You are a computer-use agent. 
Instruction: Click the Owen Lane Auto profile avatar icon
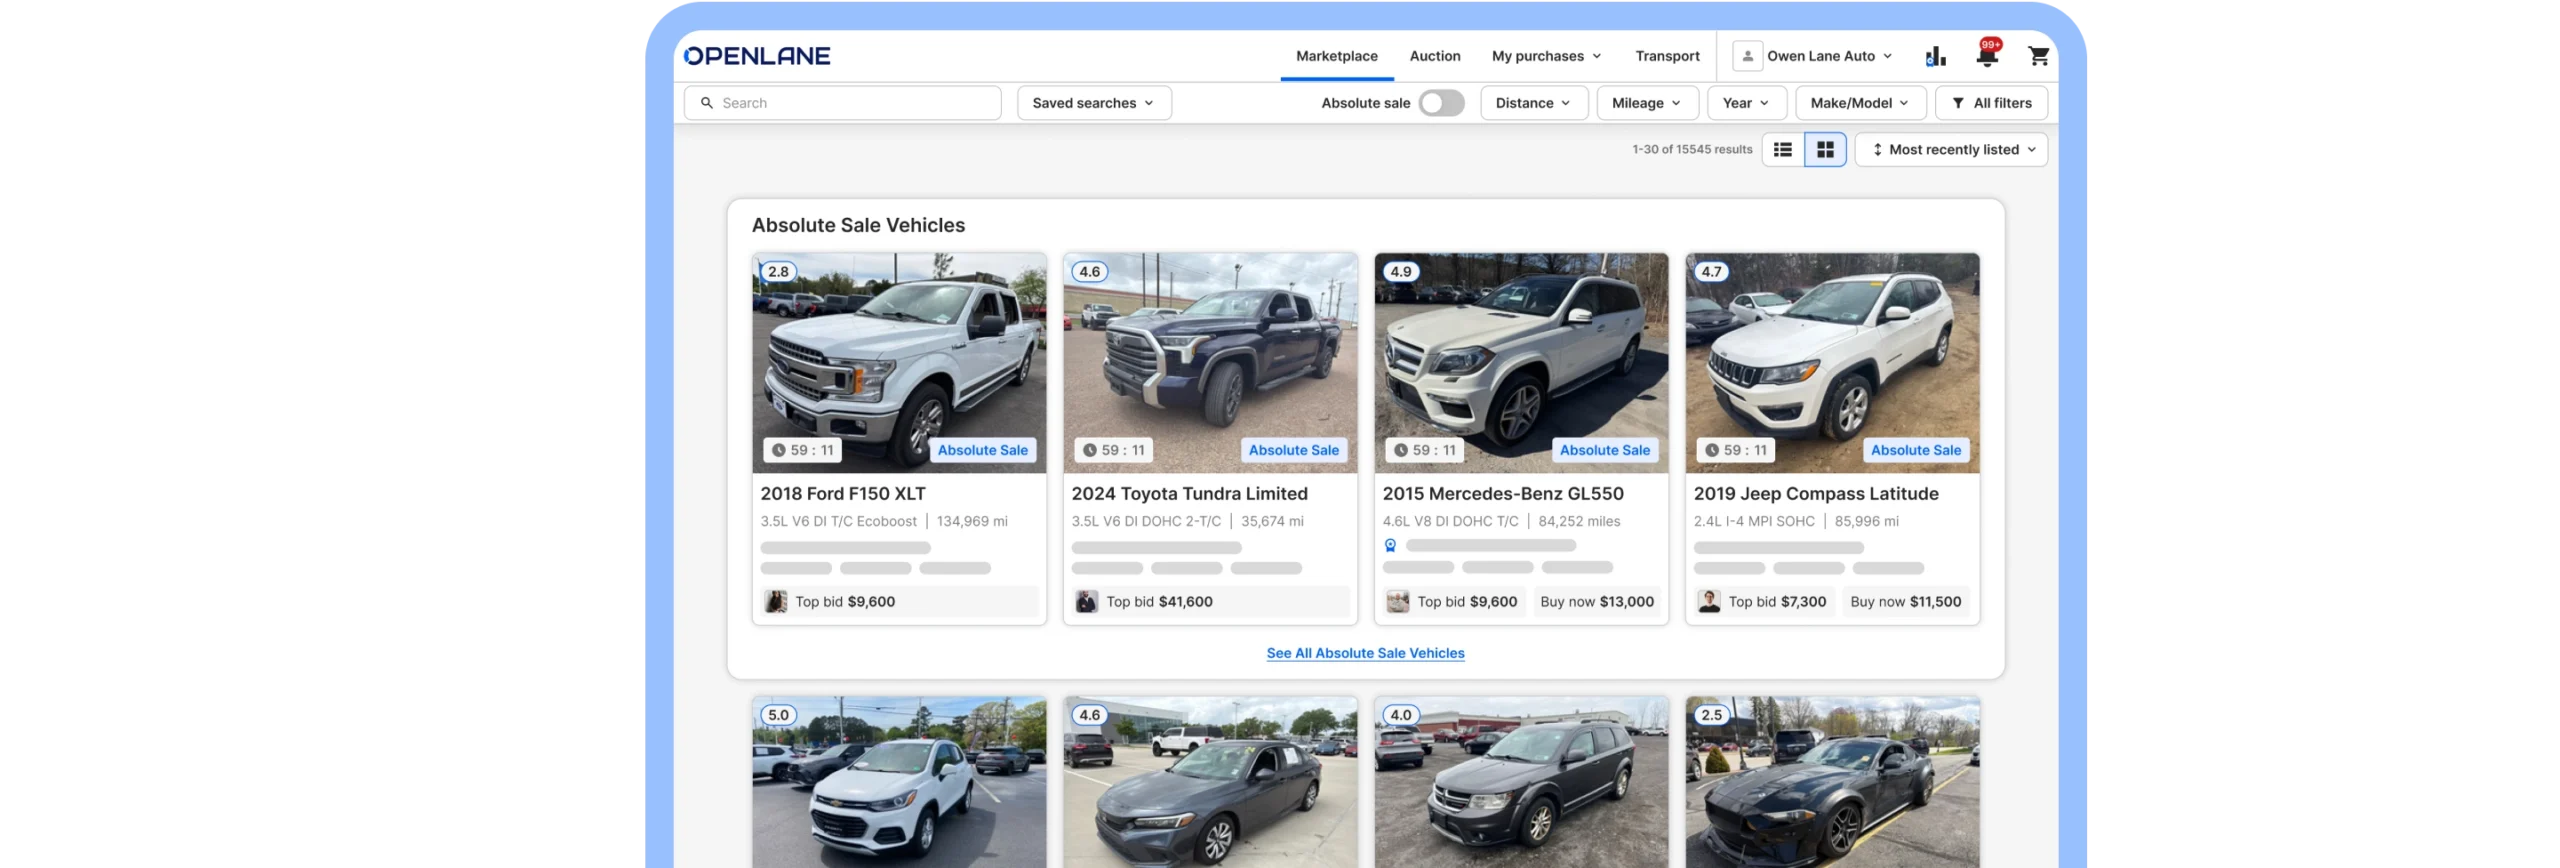(x=1747, y=56)
